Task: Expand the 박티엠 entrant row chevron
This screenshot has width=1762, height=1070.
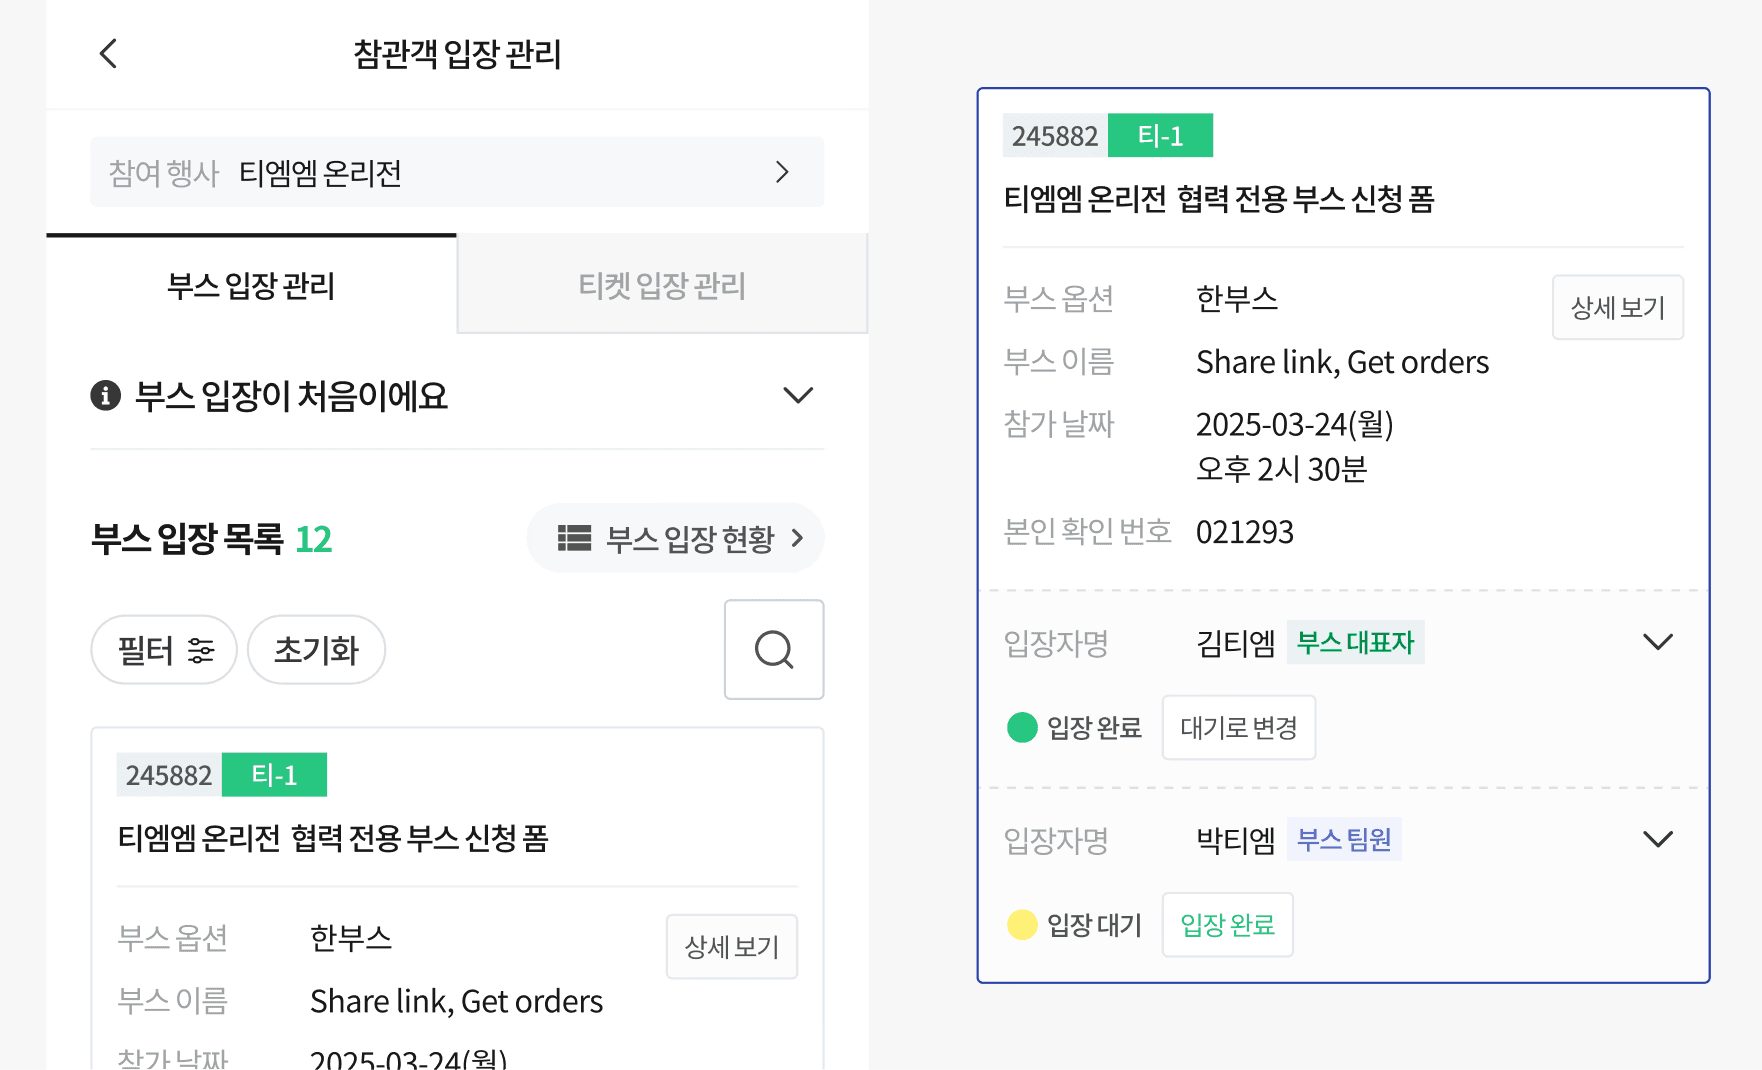Action: [x=1658, y=839]
